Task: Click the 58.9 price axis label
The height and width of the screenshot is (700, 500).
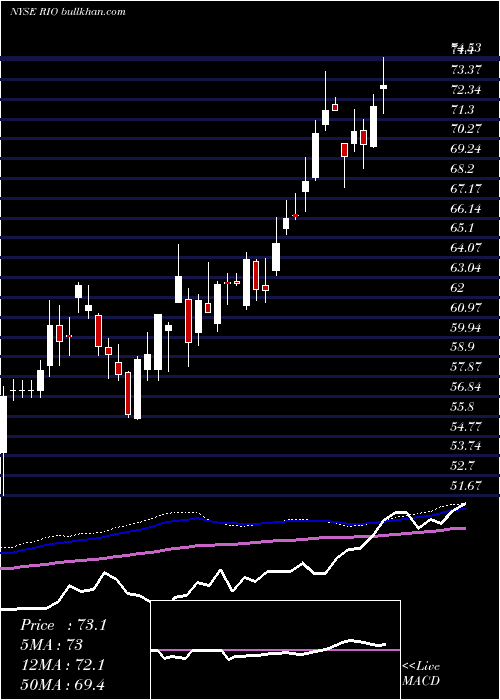Action: click(x=463, y=347)
